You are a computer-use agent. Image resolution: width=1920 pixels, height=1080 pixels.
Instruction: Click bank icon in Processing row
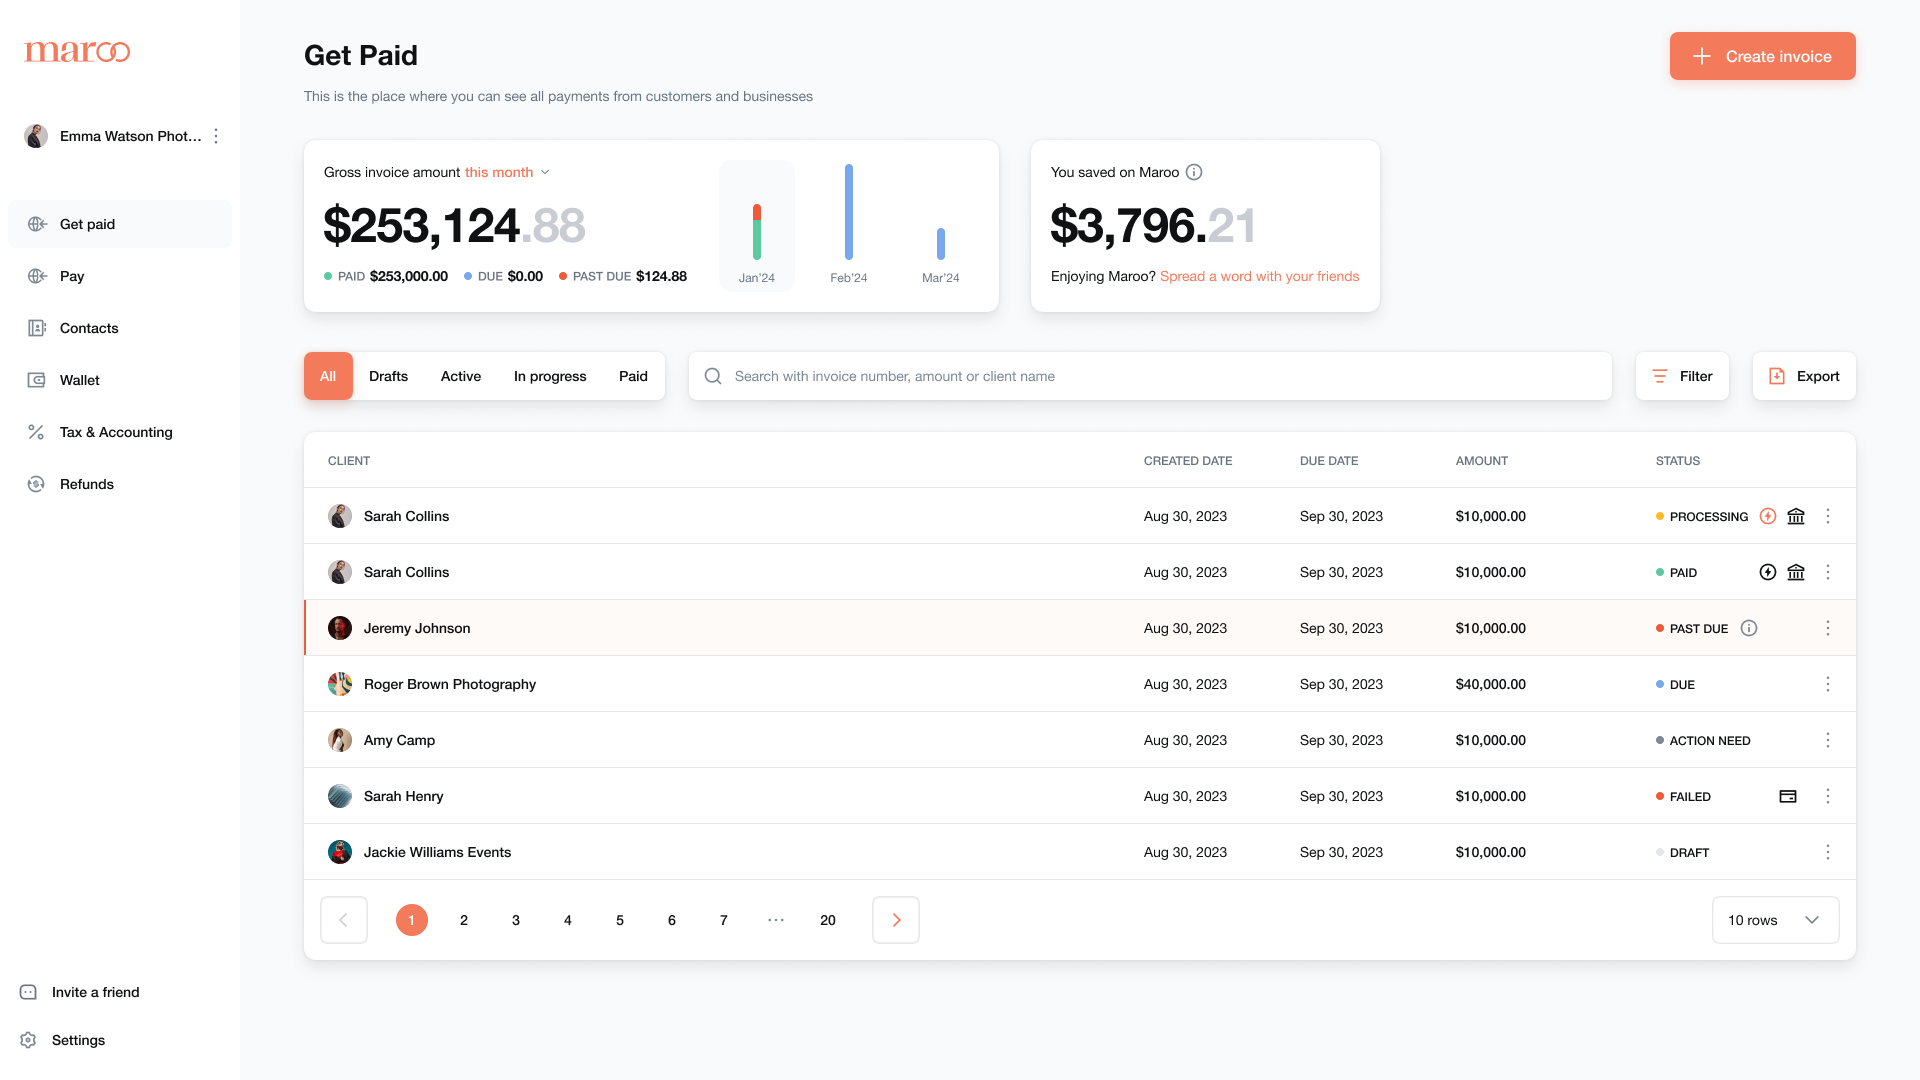coord(1796,516)
